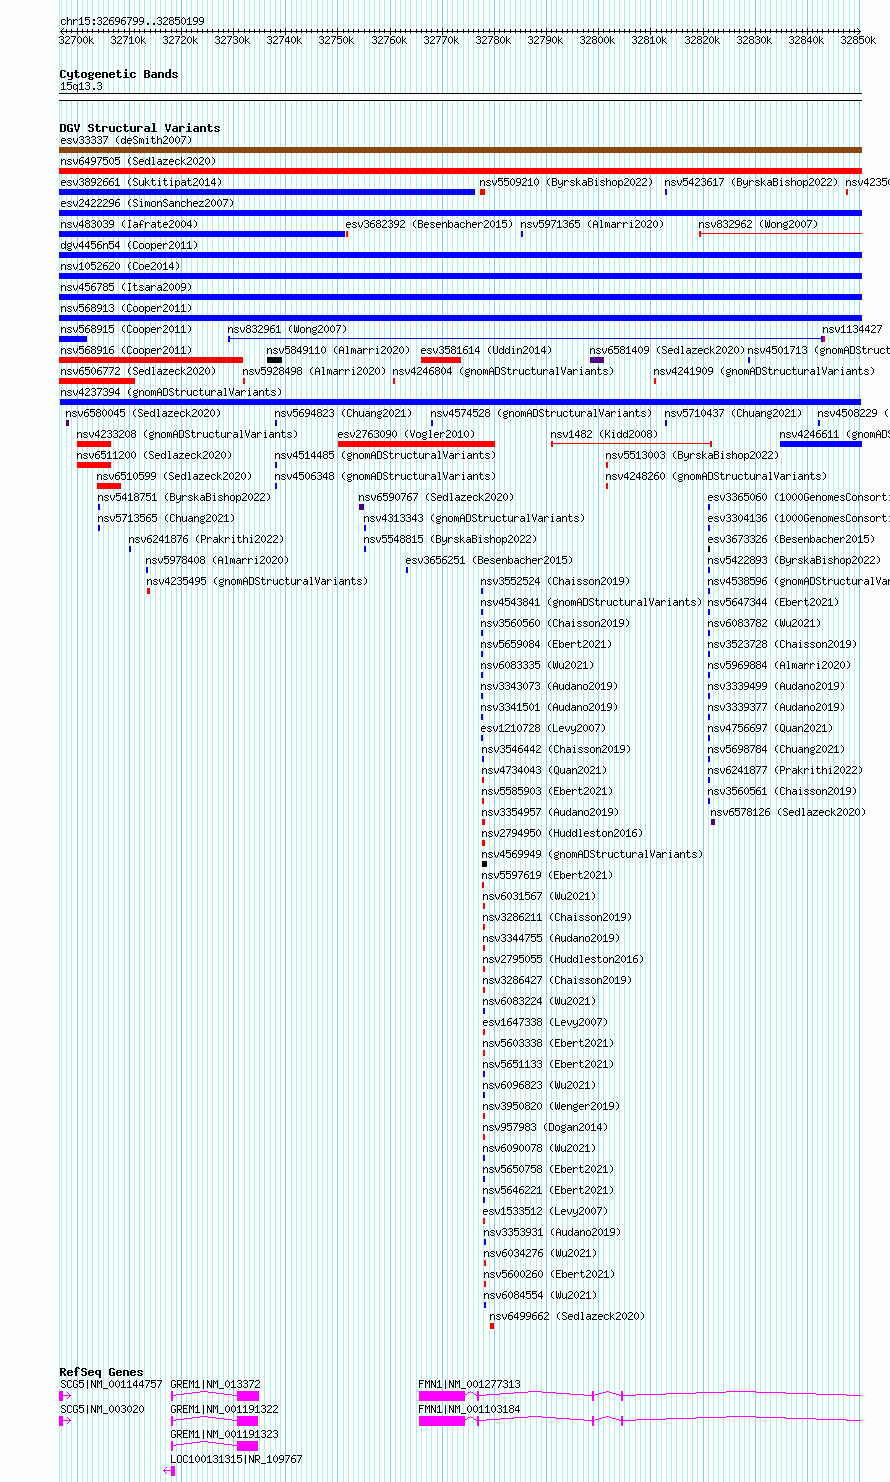Click nsv568913 (Cooper2011) label
Screen dimensions: 890x1482
point(126,308)
